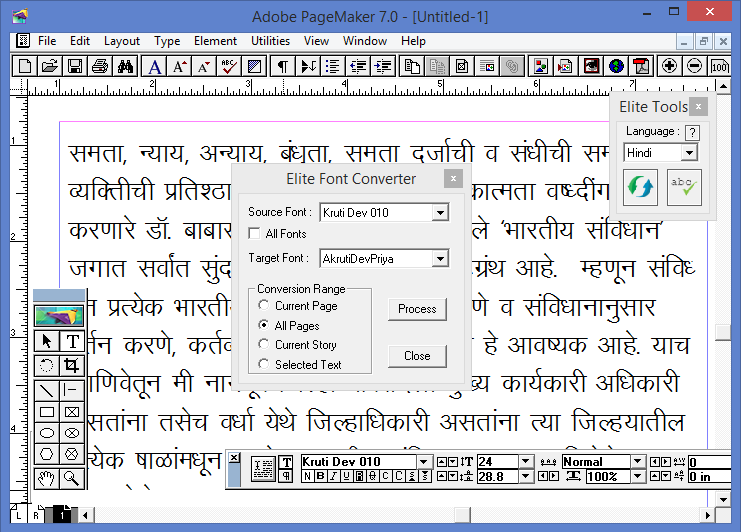
Task: Open the Type menu
Action: click(167, 41)
